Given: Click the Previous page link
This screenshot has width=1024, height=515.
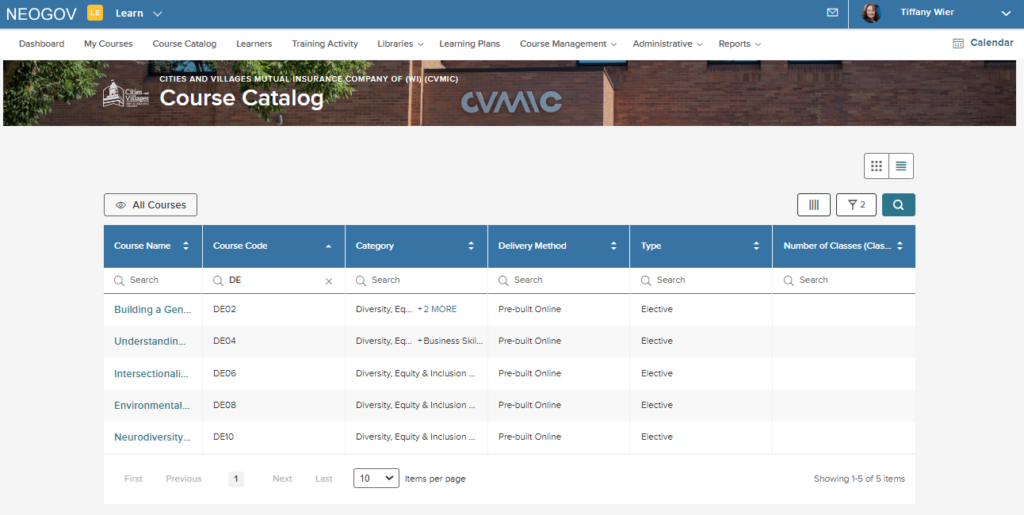Looking at the screenshot, I should click(x=184, y=478).
